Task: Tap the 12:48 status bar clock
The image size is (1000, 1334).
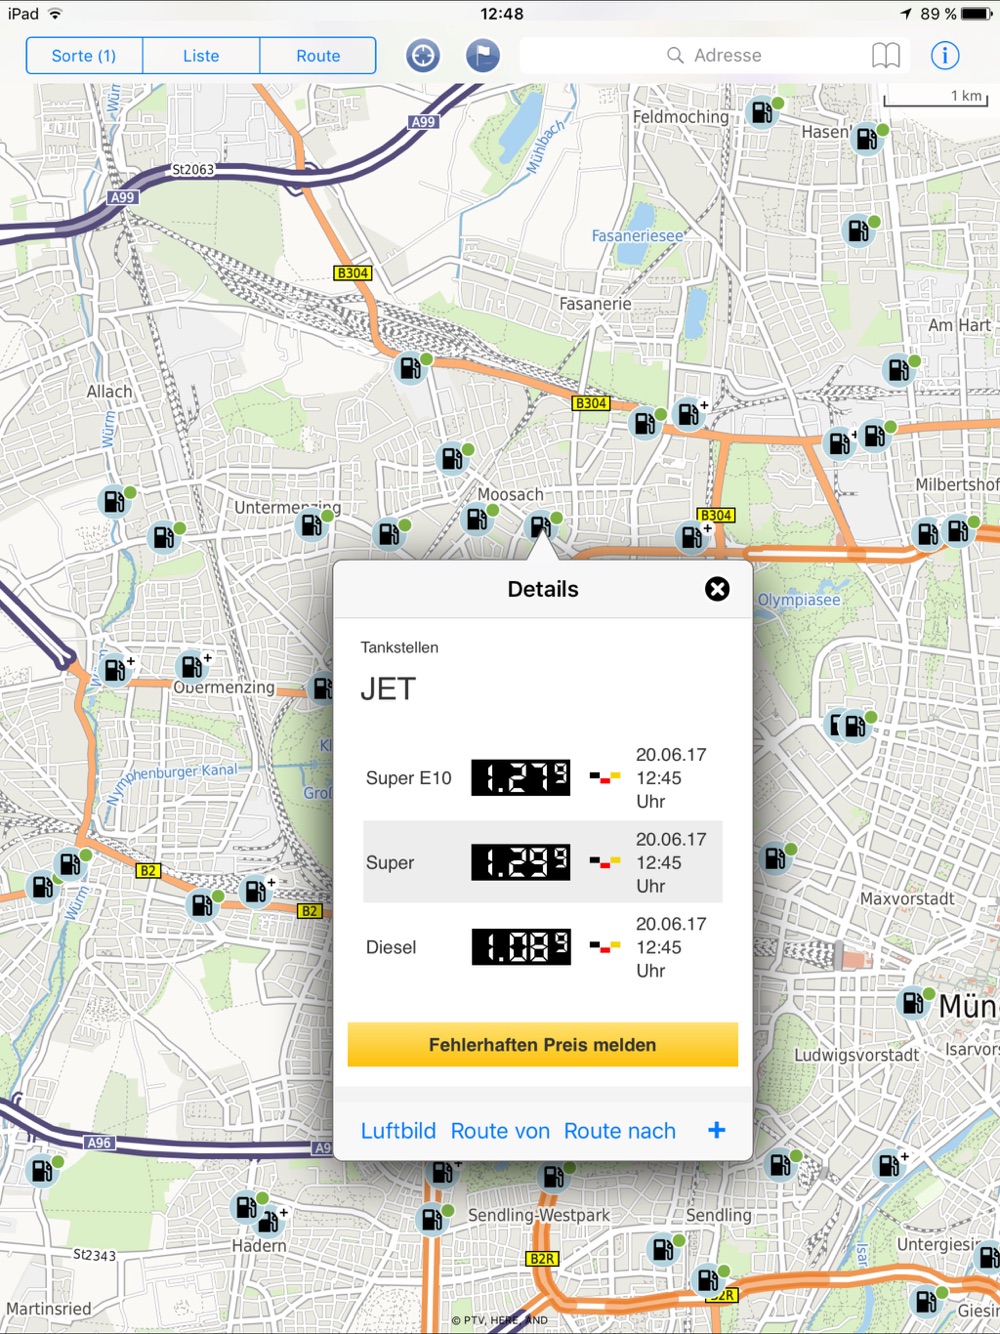Action: pyautogui.click(x=501, y=14)
